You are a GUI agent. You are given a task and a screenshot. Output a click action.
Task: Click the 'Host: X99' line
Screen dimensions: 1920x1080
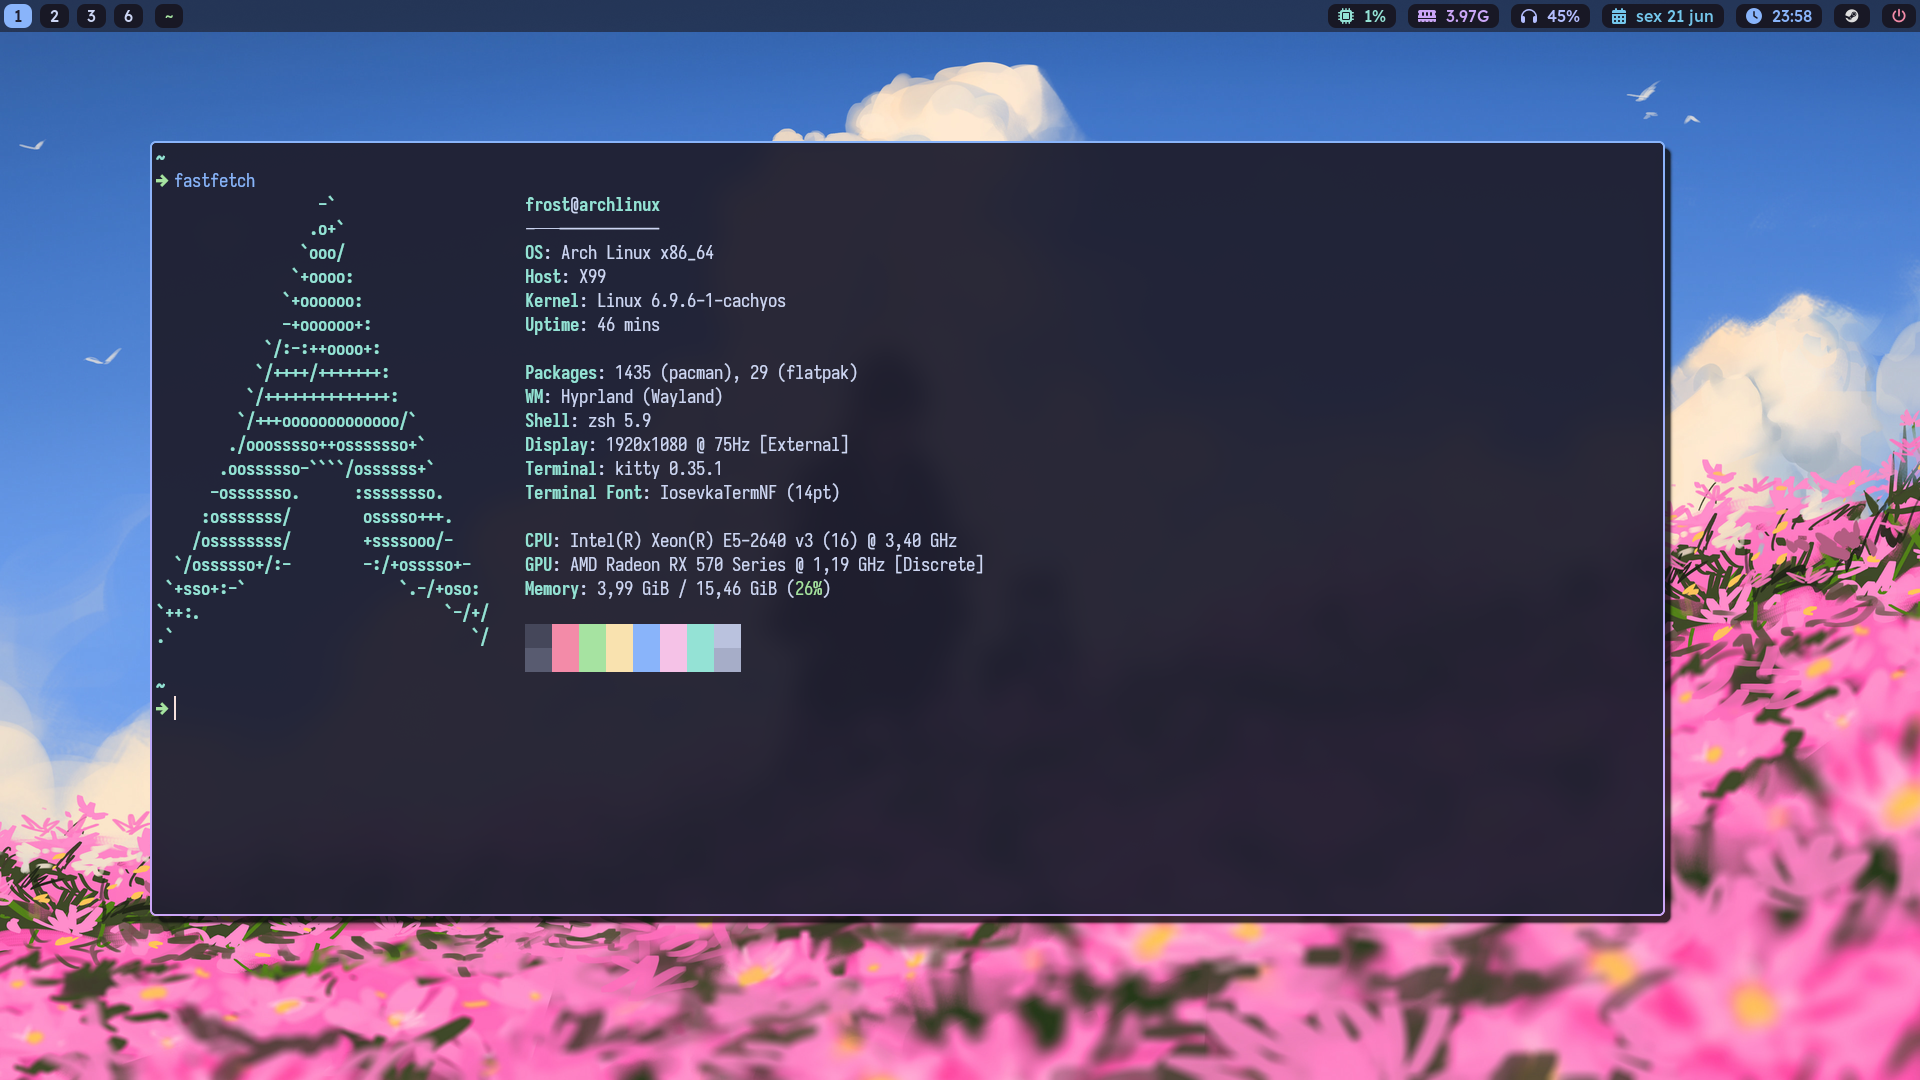tap(565, 277)
